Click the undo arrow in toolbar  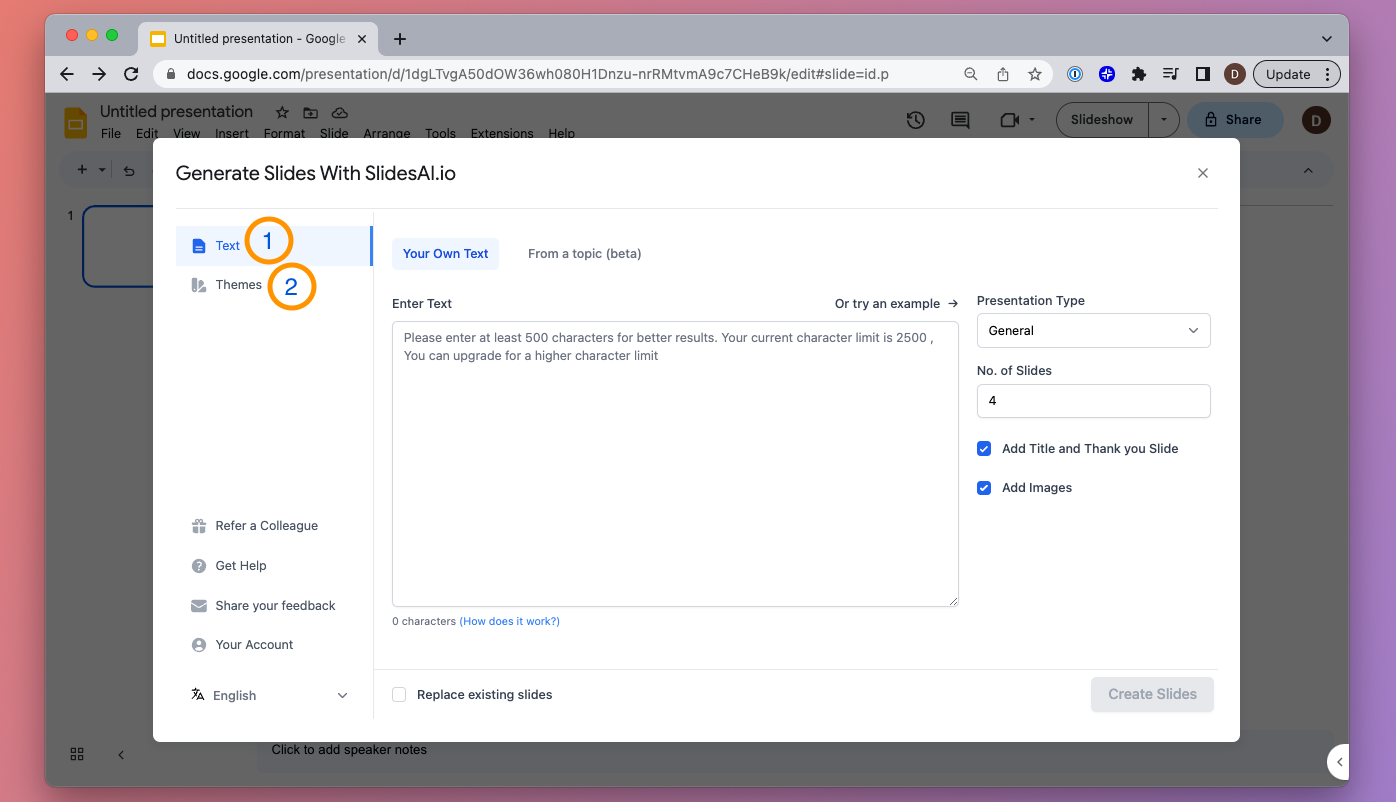coord(129,170)
